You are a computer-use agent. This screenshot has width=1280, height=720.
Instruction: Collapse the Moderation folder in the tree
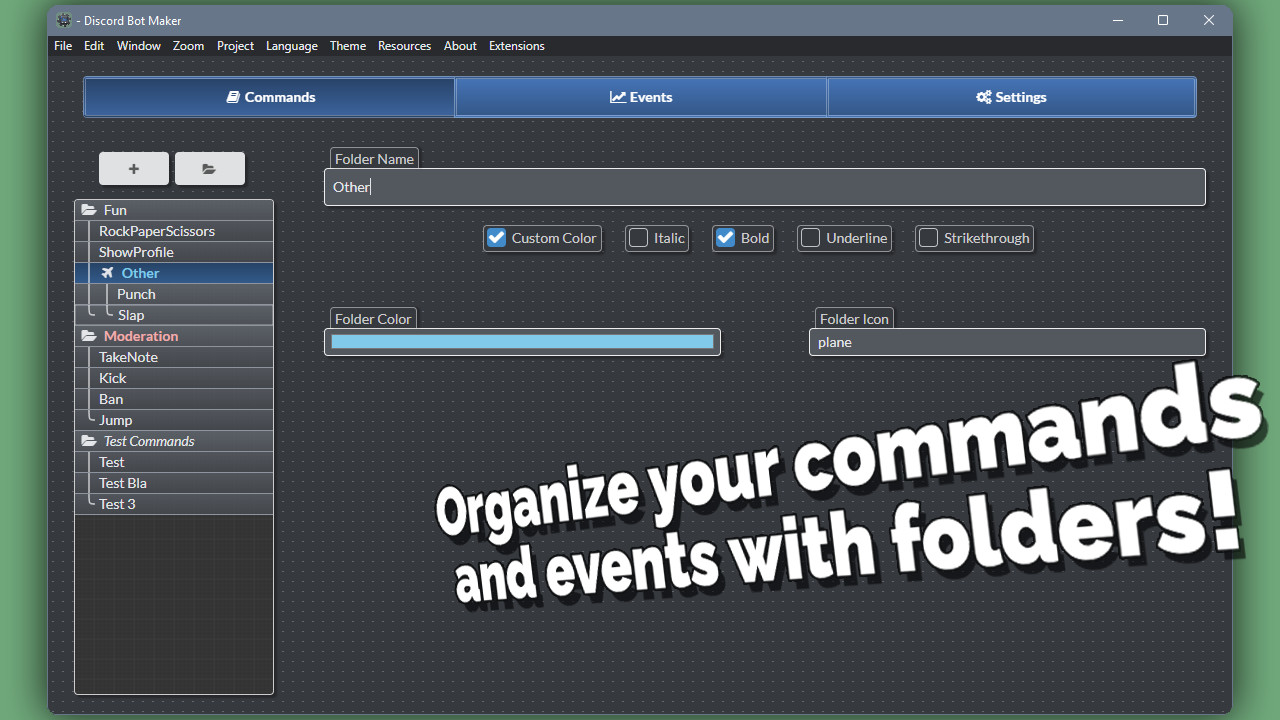(89, 336)
